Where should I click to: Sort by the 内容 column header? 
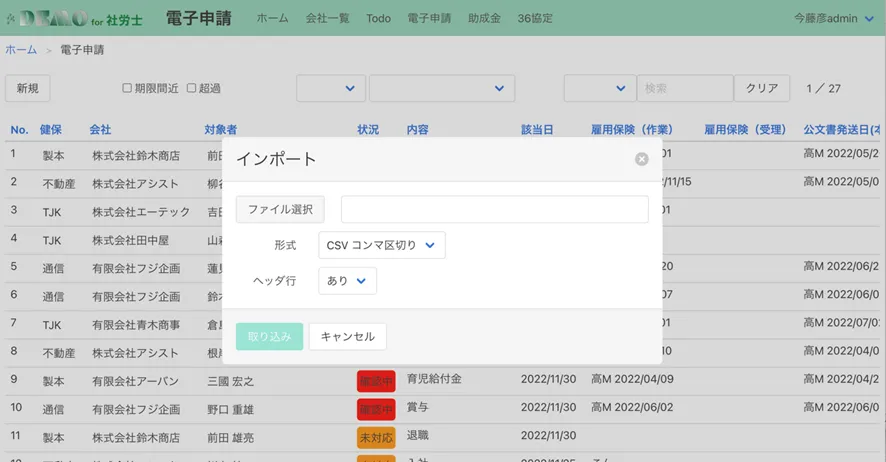418,130
